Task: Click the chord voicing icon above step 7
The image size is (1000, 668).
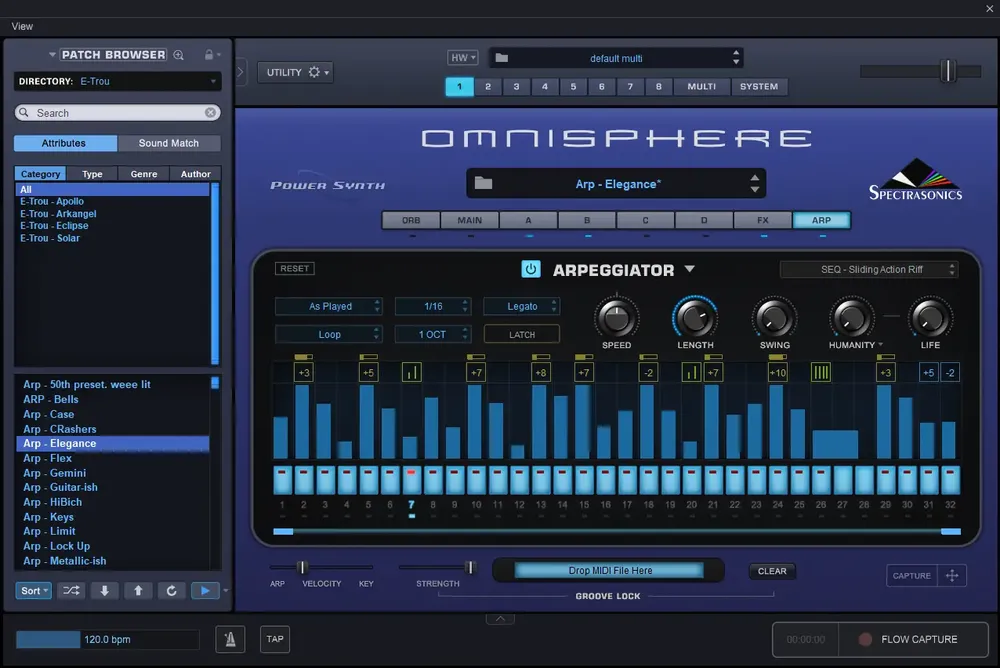Action: 411,372
